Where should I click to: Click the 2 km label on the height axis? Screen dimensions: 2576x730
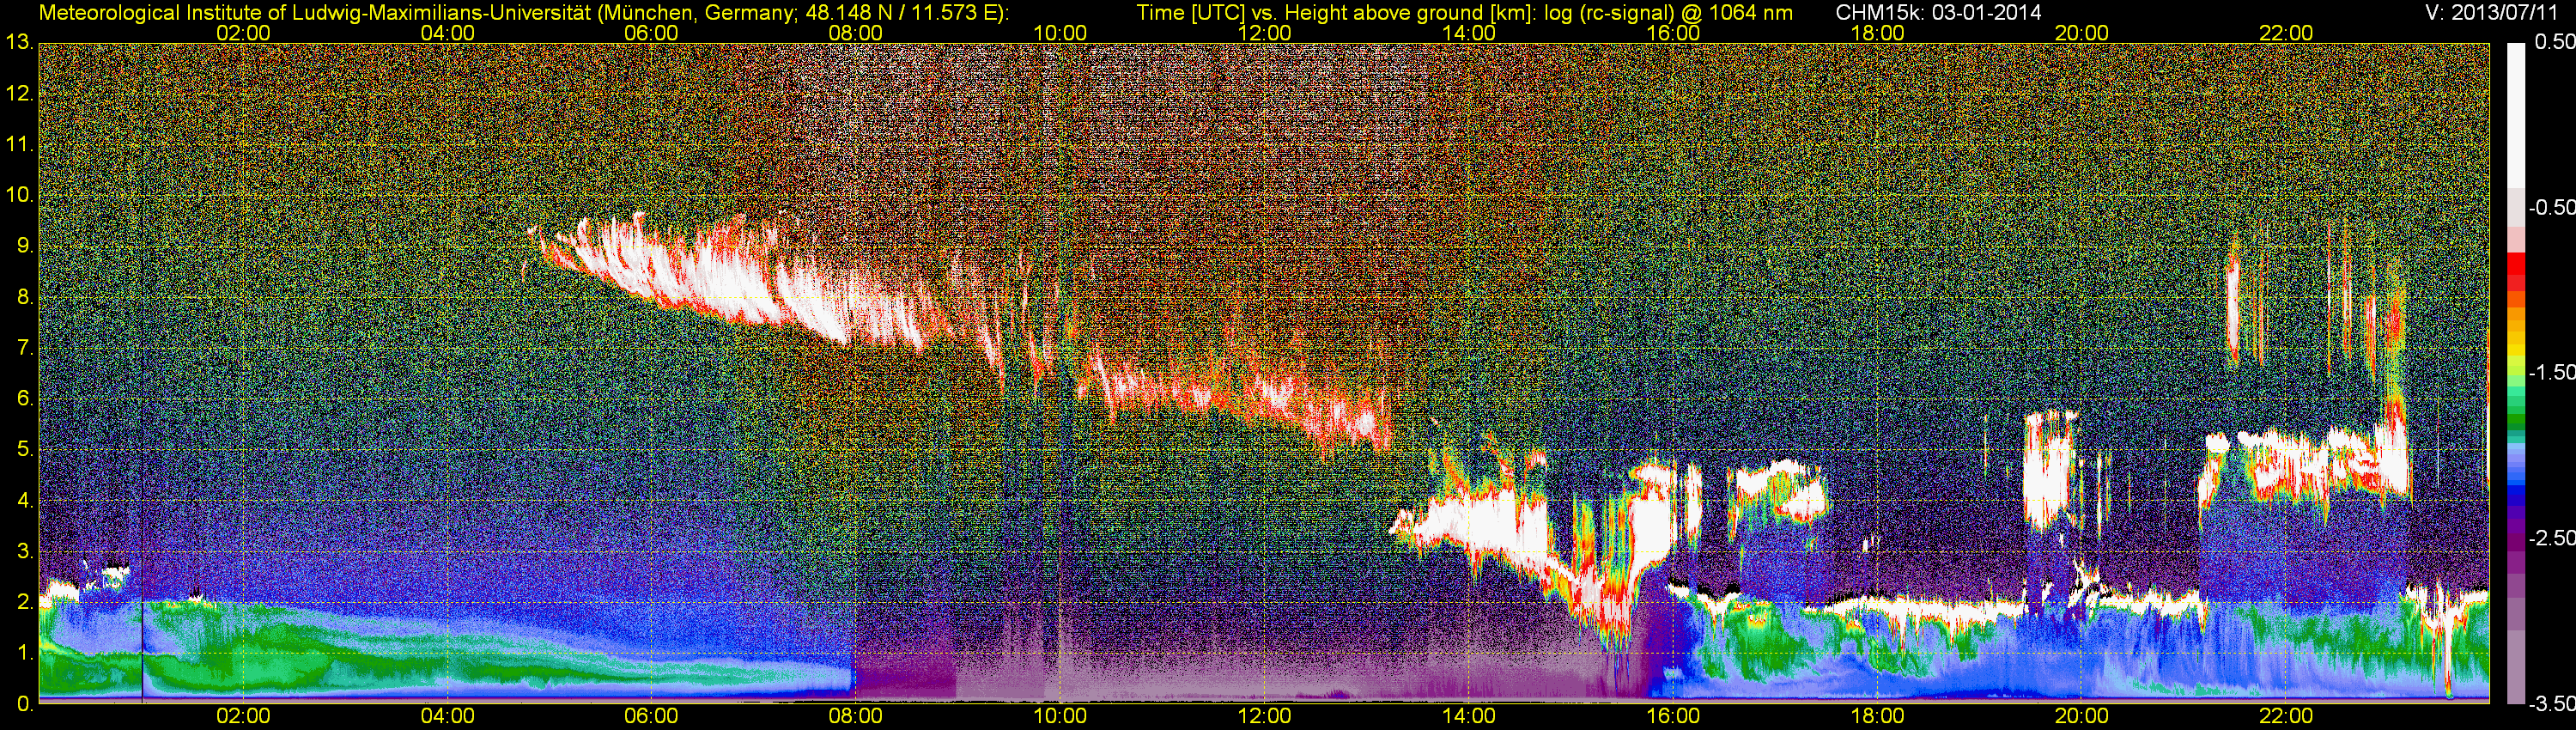click(x=25, y=602)
